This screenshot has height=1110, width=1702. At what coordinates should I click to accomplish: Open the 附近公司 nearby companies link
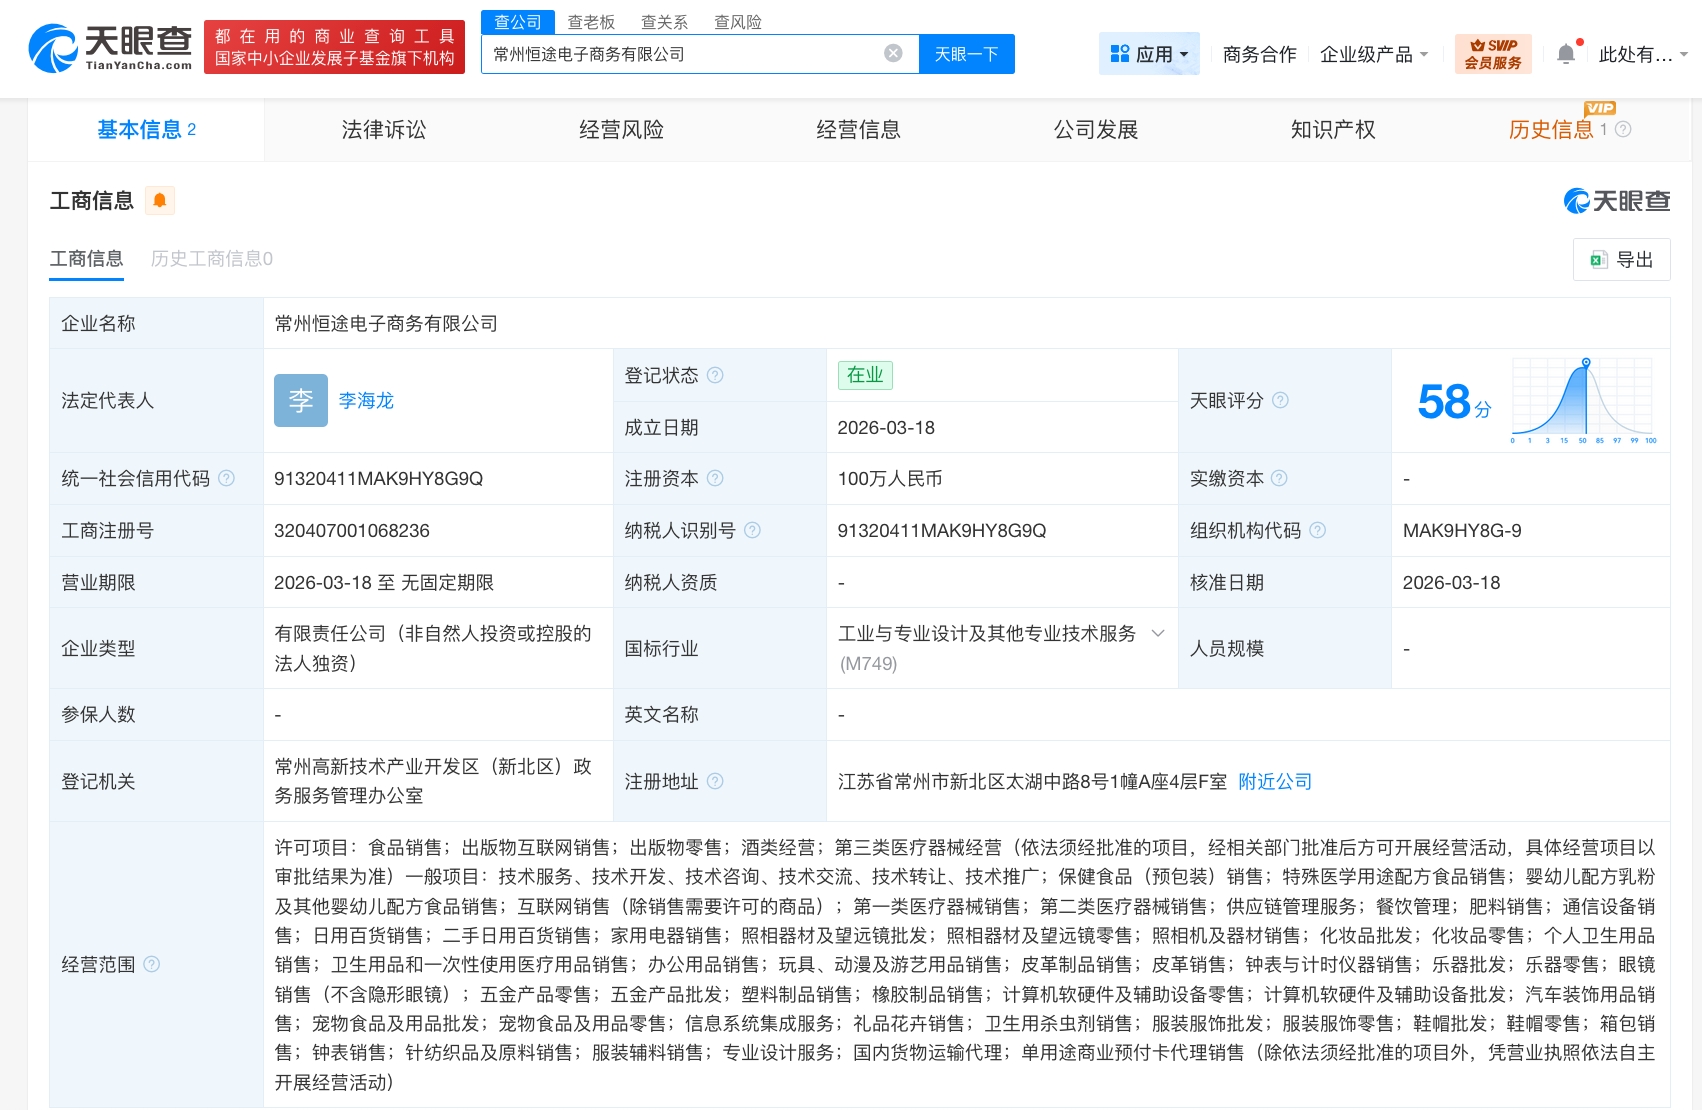1274,781
